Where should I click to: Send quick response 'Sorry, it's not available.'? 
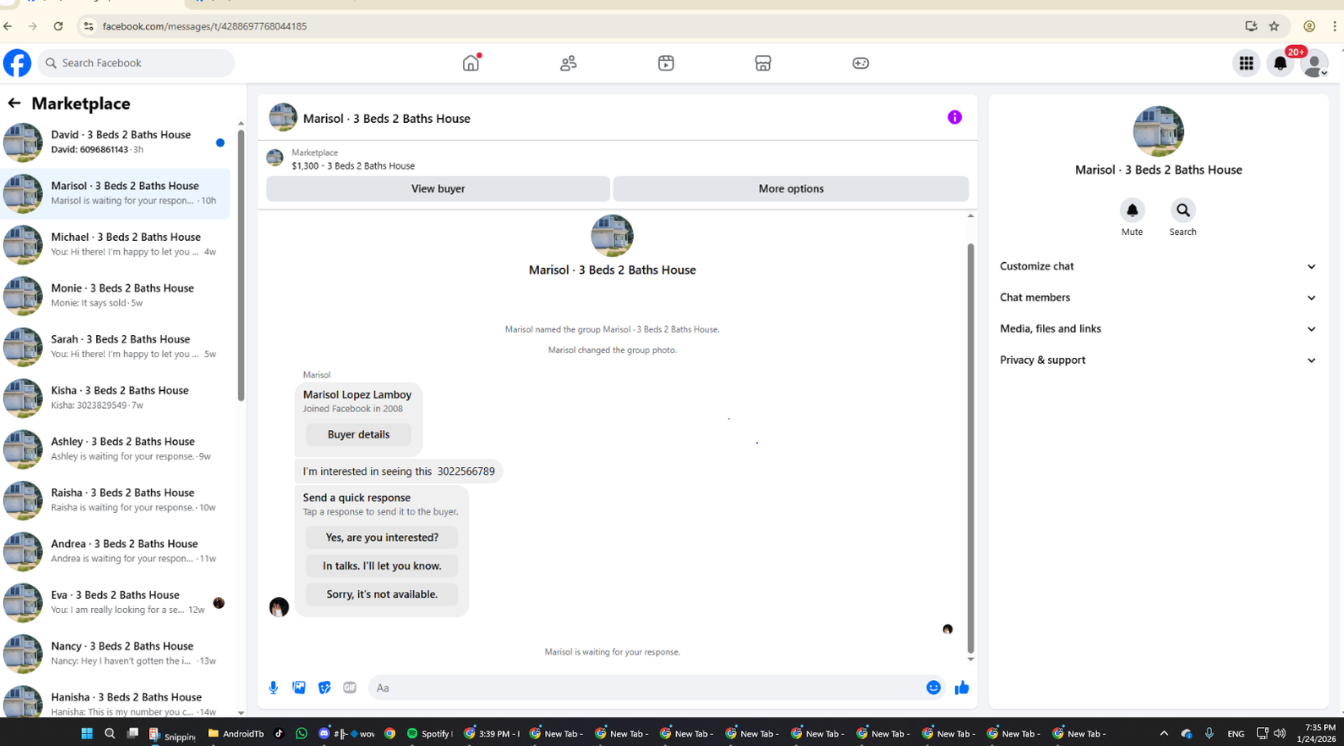pos(382,594)
